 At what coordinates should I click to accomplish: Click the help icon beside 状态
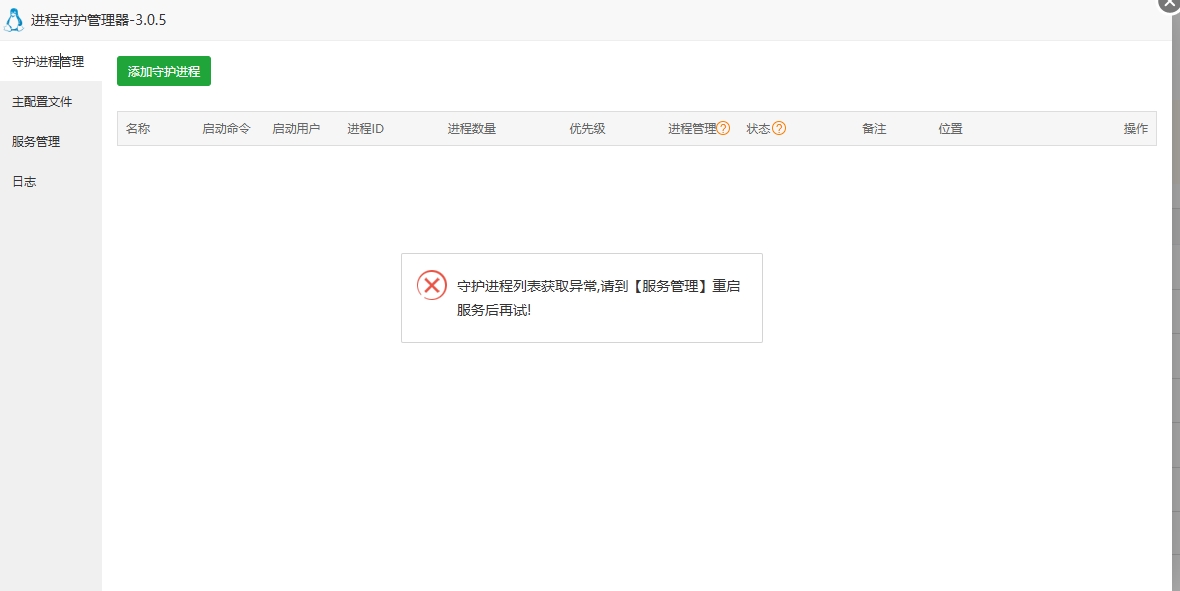(x=779, y=128)
